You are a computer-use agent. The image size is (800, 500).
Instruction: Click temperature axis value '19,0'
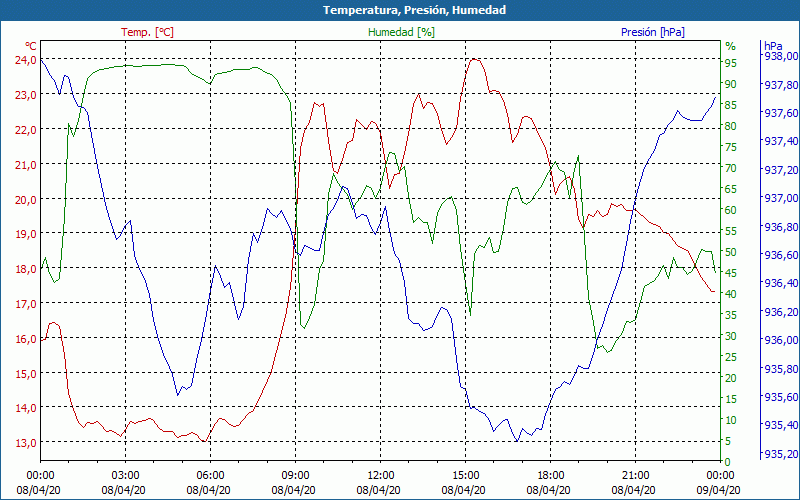coord(26,234)
